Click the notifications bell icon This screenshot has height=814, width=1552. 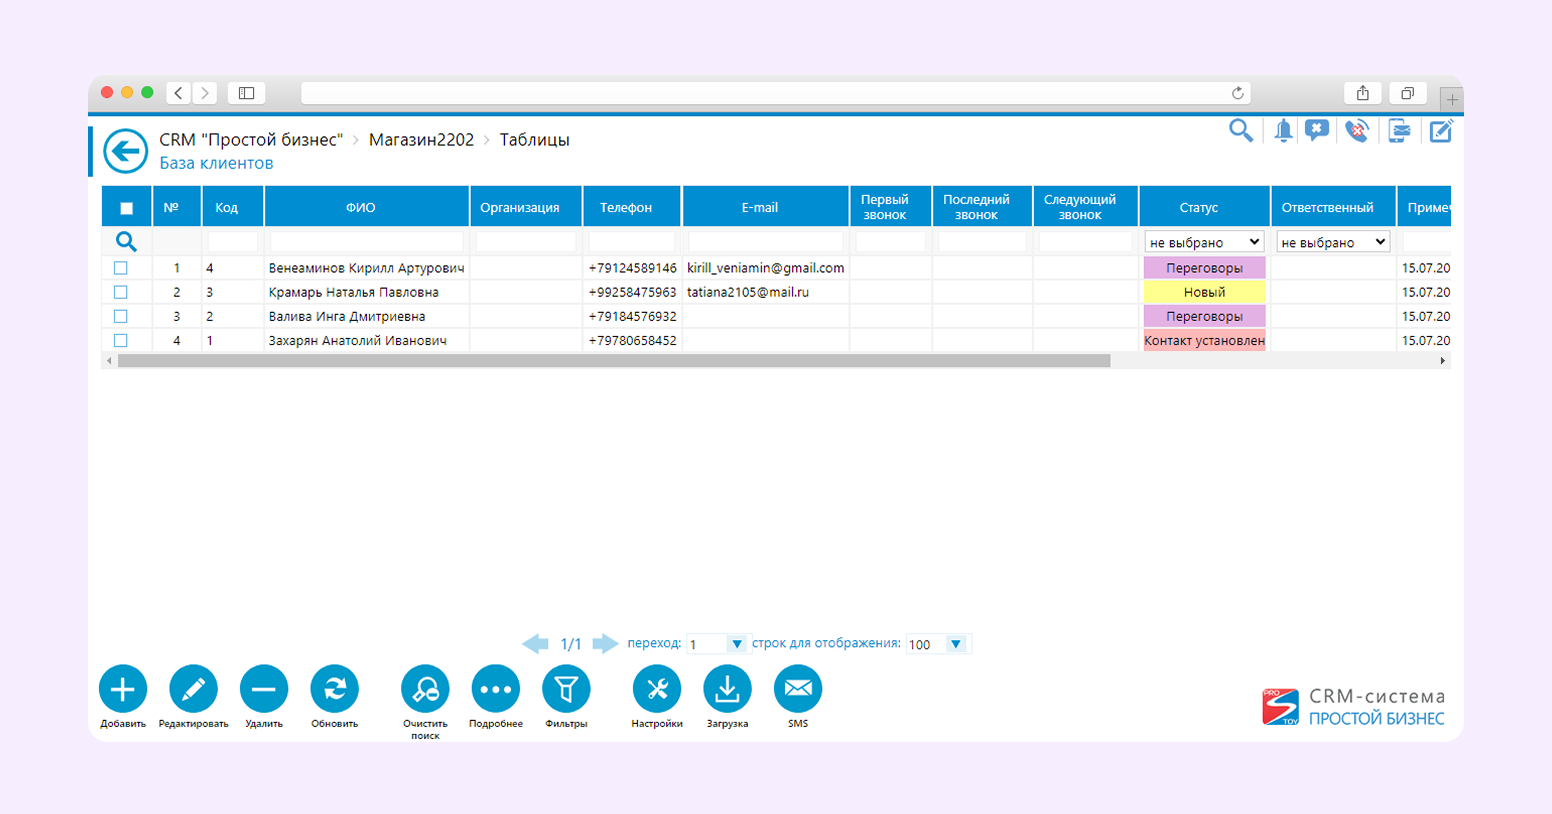tap(1283, 131)
